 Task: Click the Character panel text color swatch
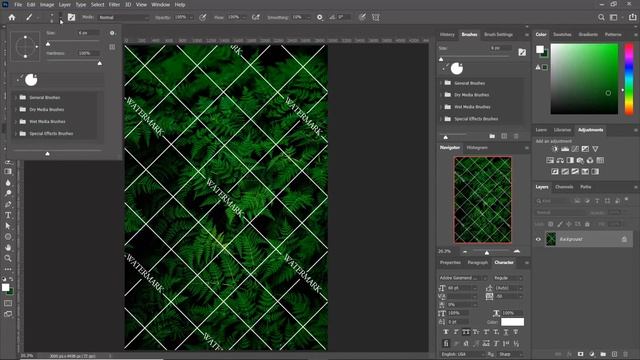pyautogui.click(x=512, y=322)
